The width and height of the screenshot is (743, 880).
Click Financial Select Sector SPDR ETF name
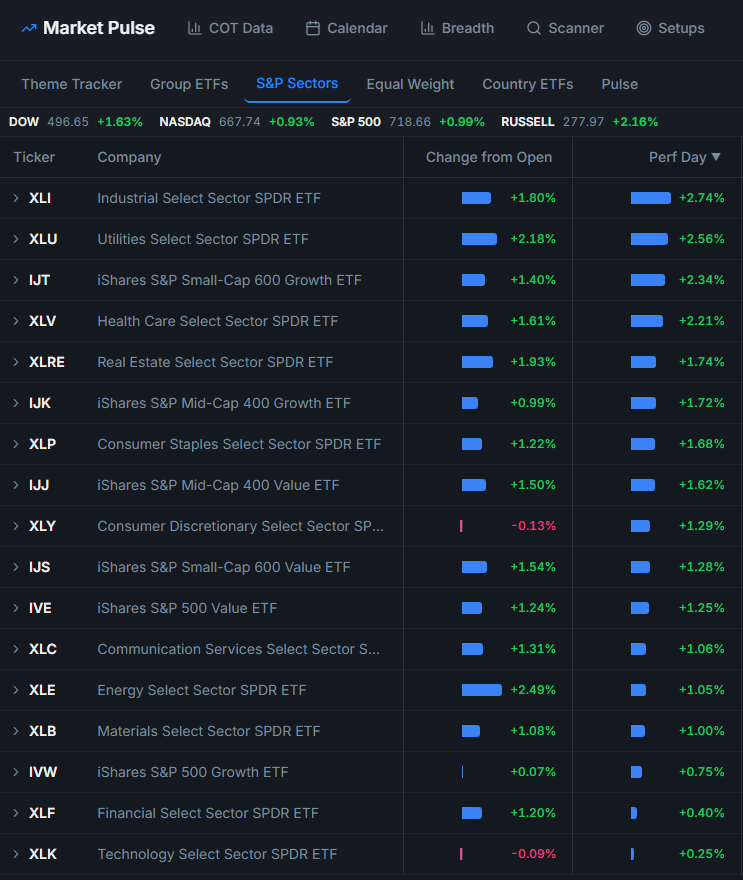[208, 813]
